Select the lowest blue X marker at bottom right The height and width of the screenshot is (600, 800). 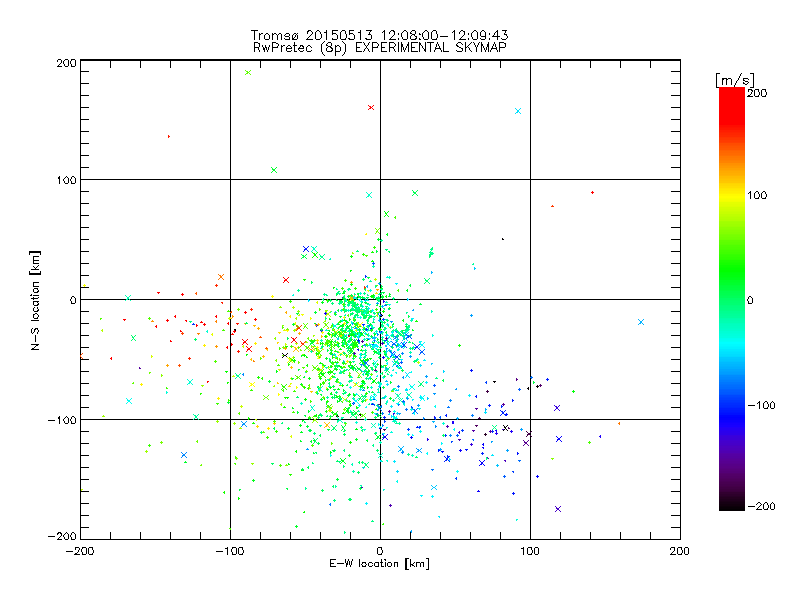(x=557, y=508)
